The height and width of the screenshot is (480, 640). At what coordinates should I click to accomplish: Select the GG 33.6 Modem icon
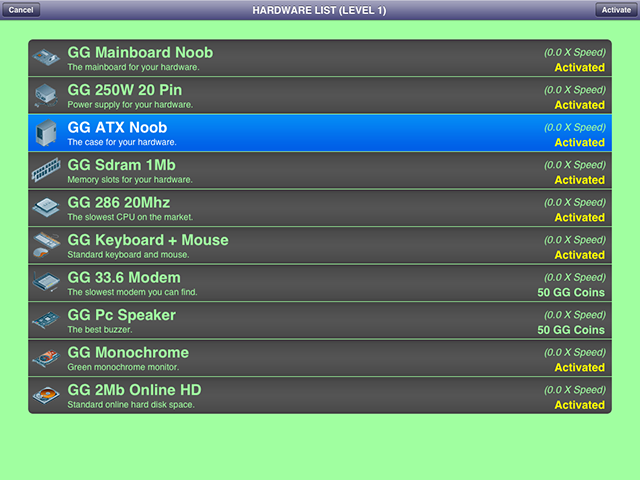pos(46,282)
